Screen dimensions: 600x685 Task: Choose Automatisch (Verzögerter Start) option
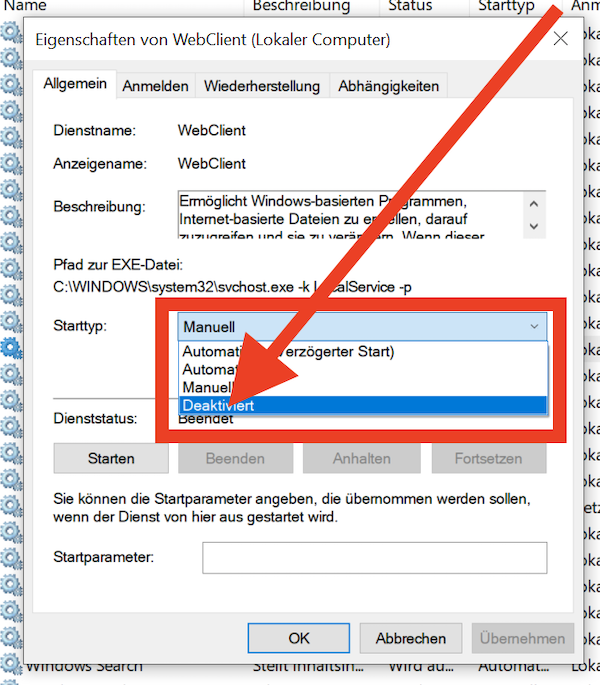pyautogui.click(x=363, y=351)
